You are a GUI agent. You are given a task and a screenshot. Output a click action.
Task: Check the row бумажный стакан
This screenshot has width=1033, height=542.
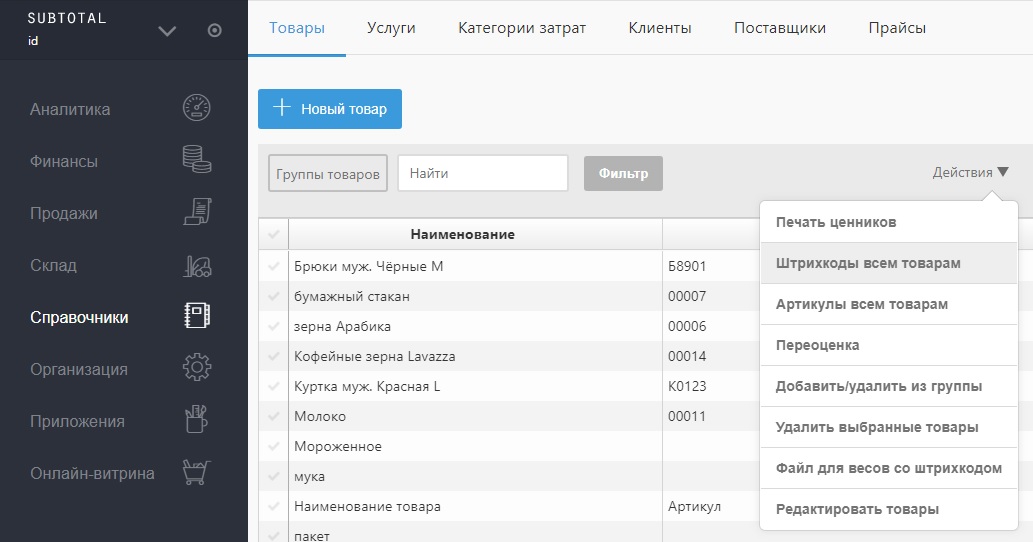click(x=273, y=296)
